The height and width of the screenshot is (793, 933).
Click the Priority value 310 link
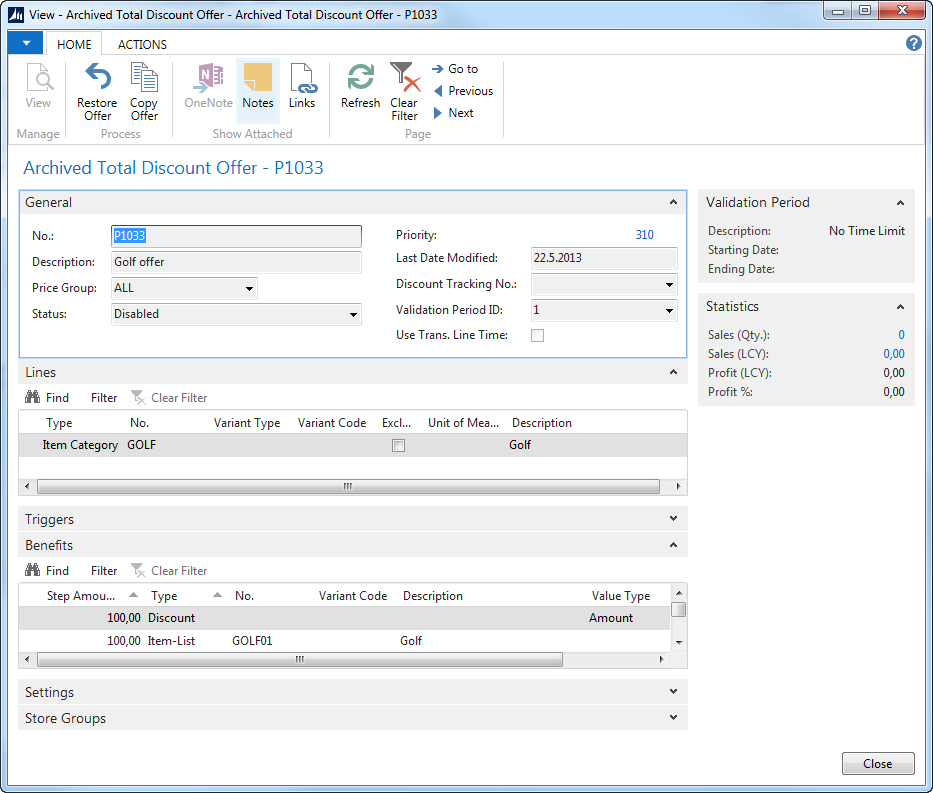click(644, 235)
